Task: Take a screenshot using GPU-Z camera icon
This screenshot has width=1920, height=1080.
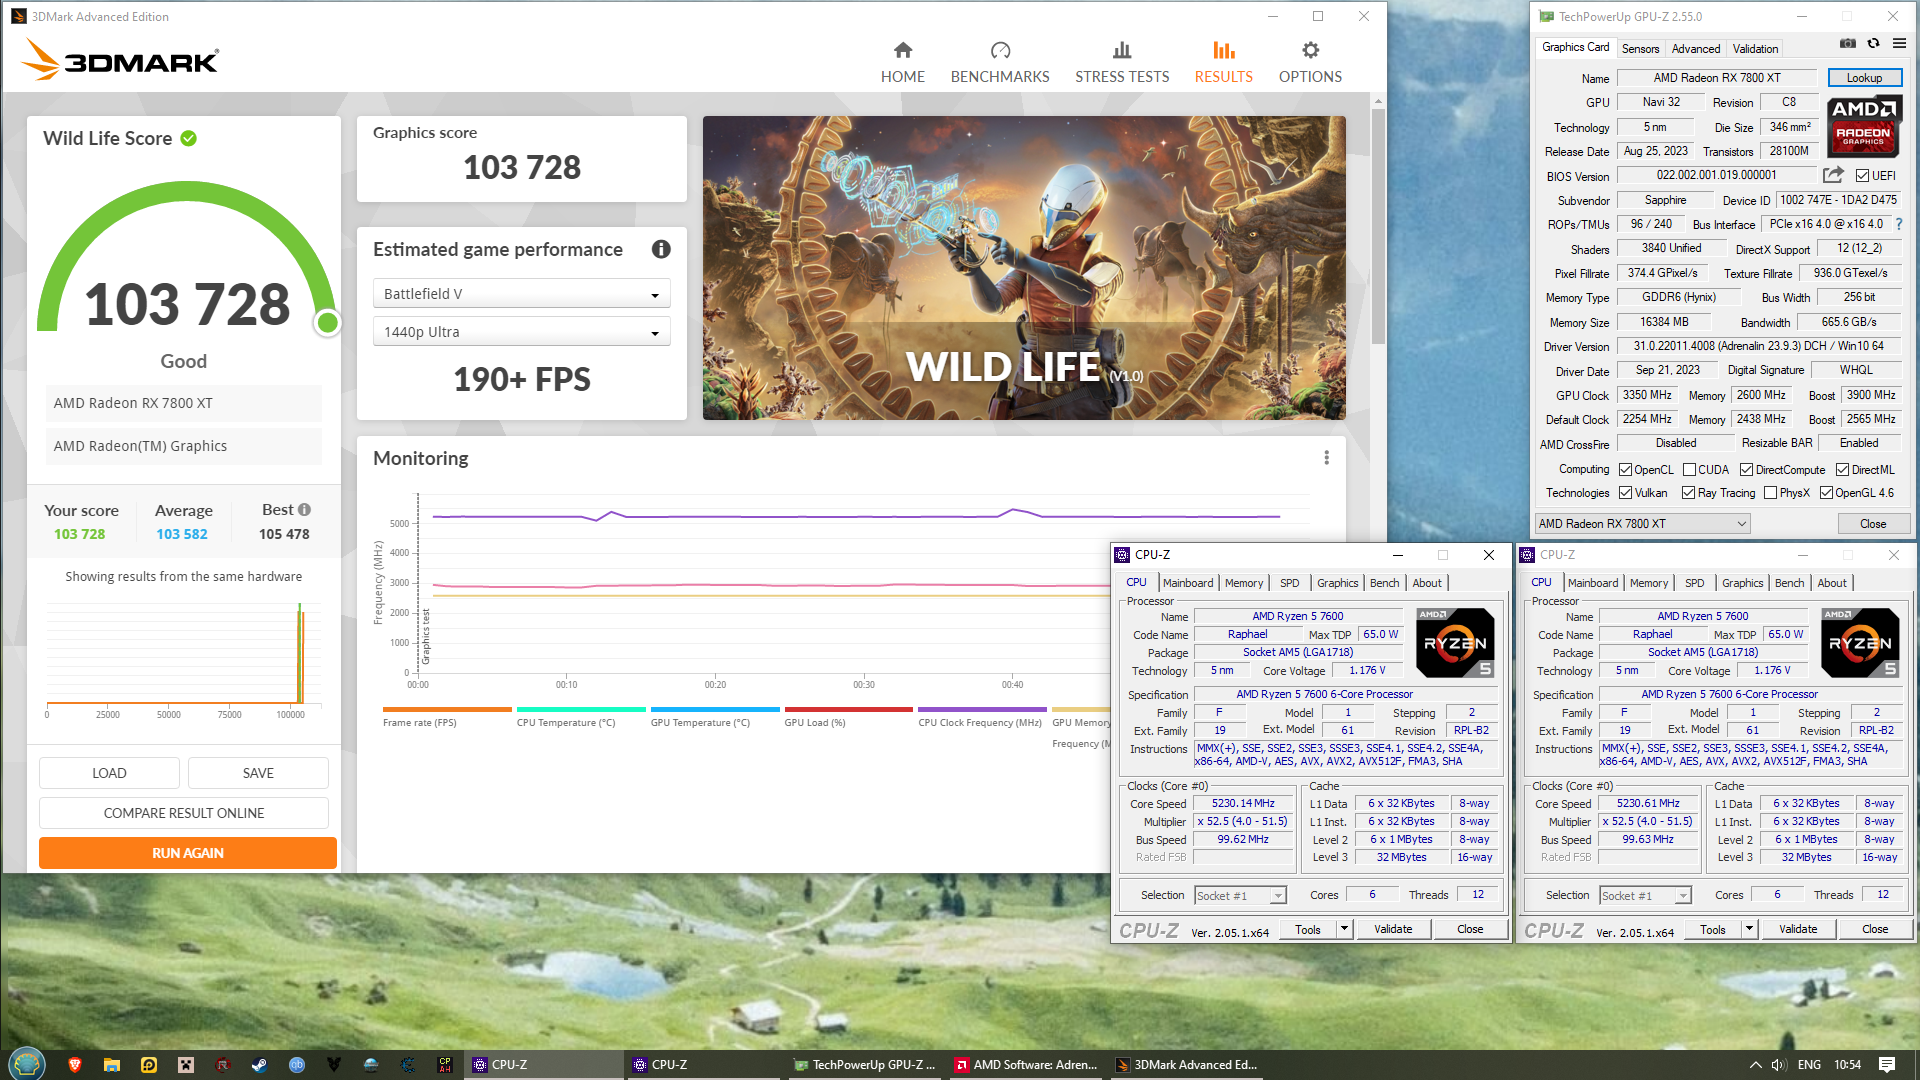Action: click(x=1847, y=43)
